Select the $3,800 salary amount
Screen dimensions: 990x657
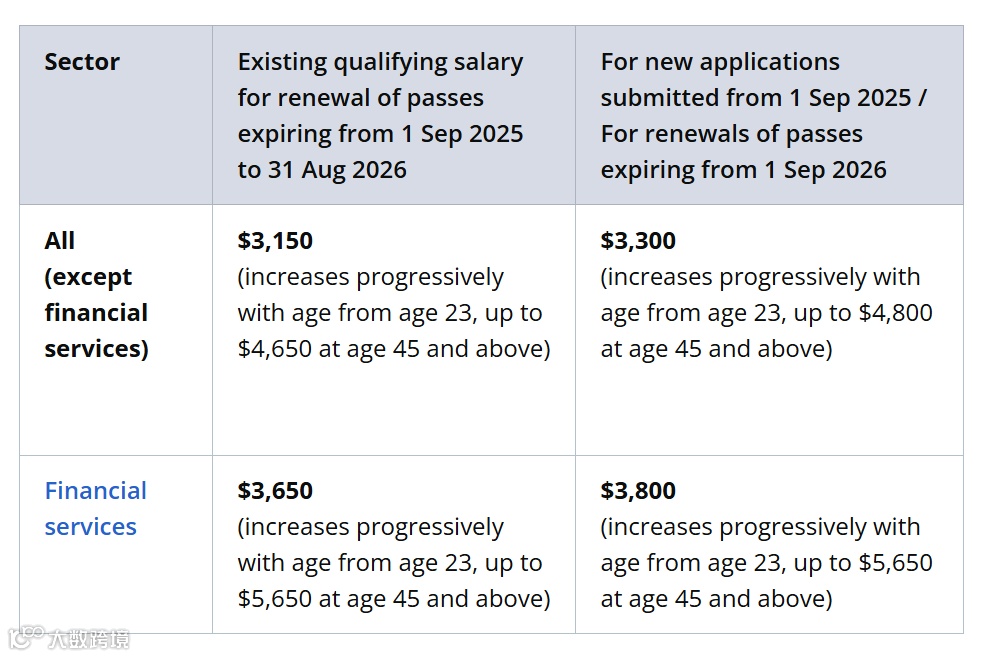coord(638,490)
